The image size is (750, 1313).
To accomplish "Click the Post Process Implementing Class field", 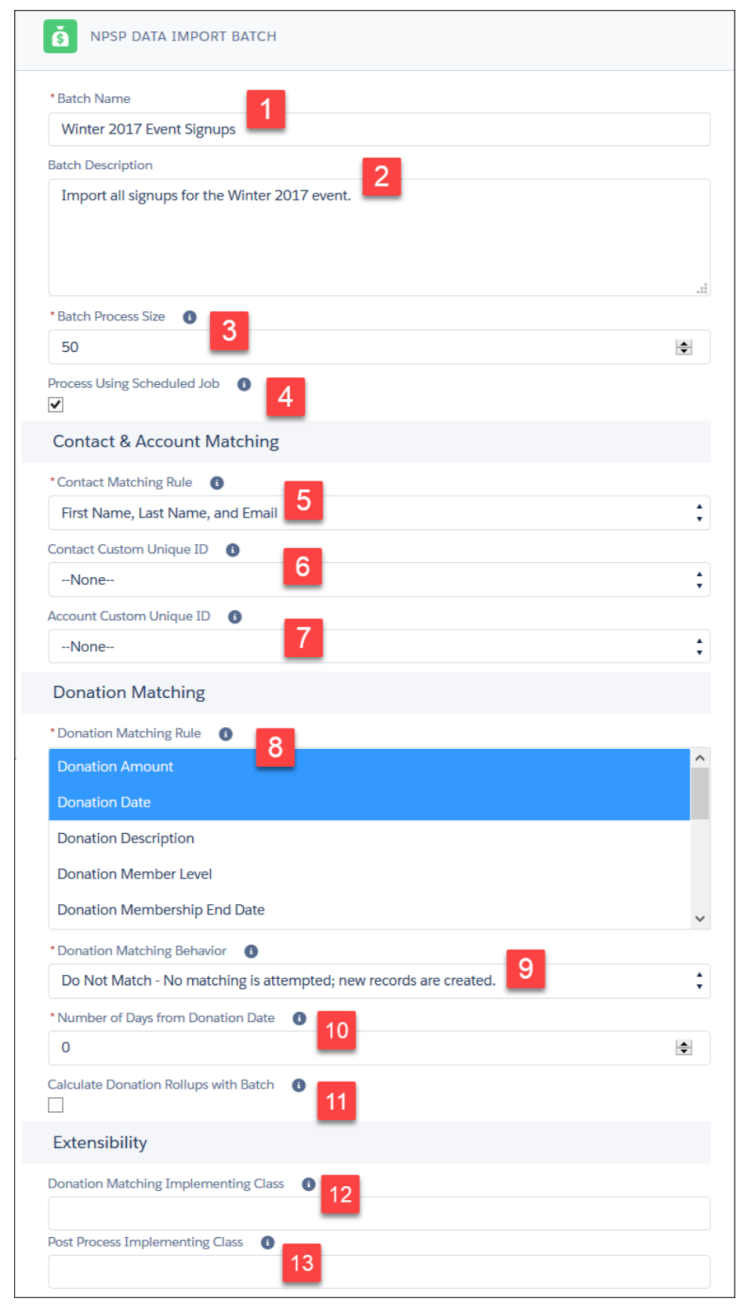I will pos(379,1272).
